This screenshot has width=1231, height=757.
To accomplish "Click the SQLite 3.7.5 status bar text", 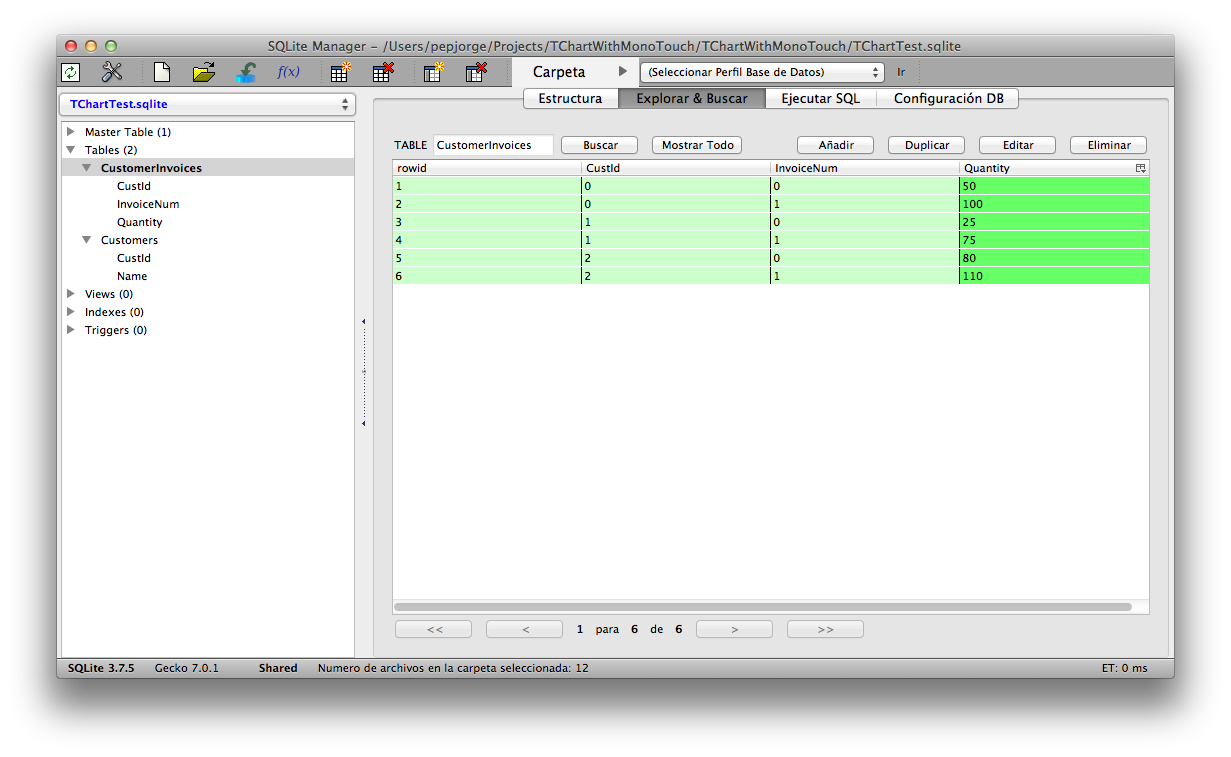I will [101, 668].
